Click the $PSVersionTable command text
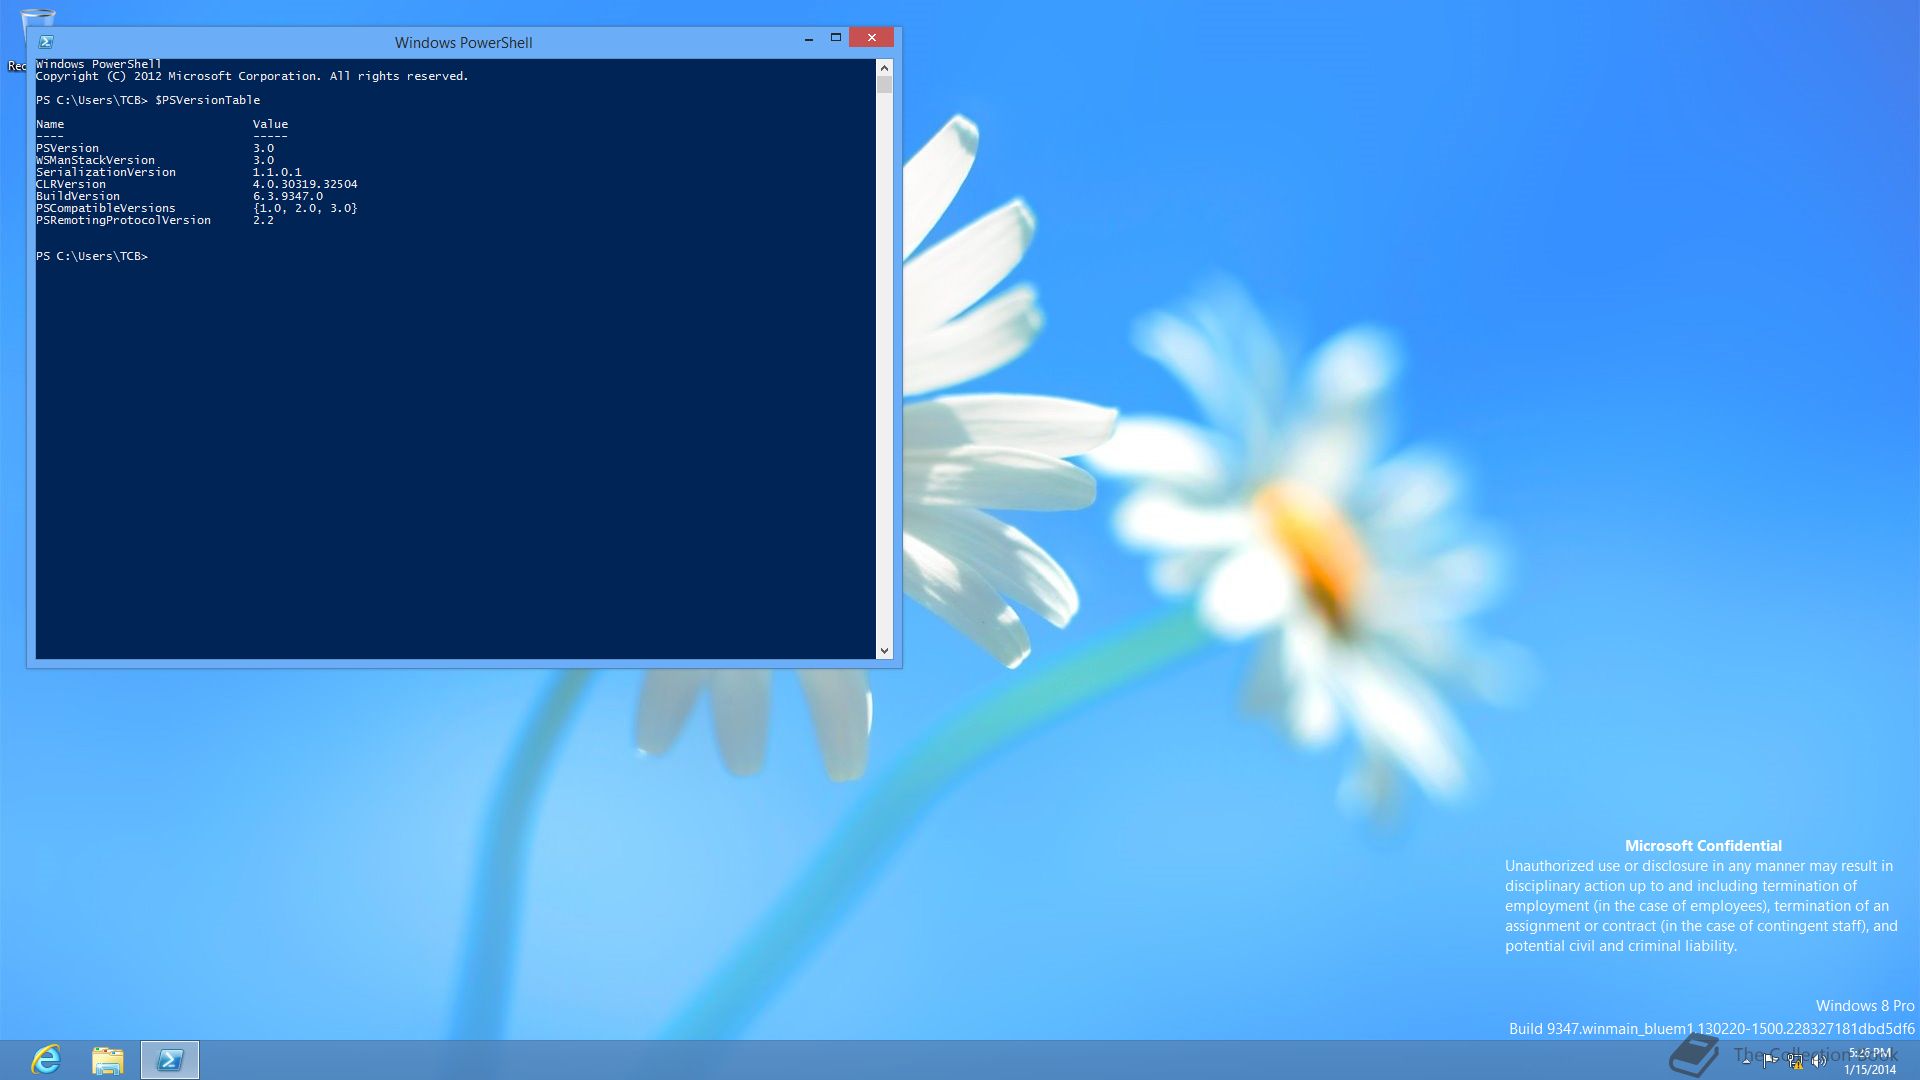The image size is (1920, 1080). pos(208,100)
